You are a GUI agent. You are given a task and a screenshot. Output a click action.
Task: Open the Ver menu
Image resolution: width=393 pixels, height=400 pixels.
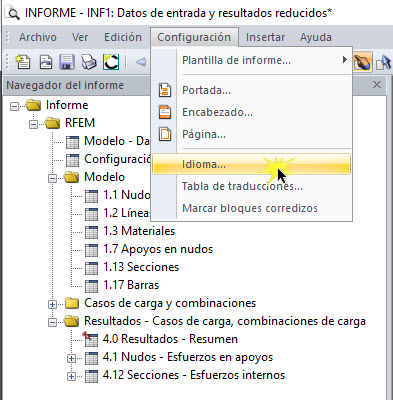click(80, 37)
